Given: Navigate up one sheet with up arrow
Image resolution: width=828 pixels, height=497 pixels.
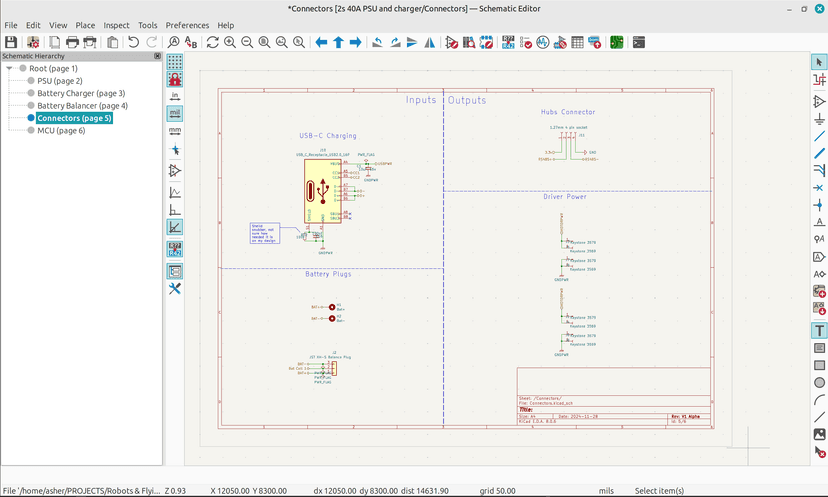Looking at the screenshot, I should (x=339, y=43).
